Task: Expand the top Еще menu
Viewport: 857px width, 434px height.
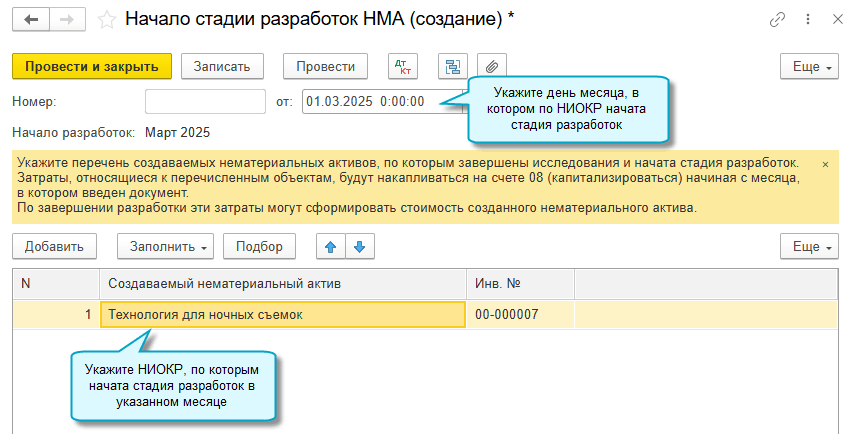Action: click(811, 67)
